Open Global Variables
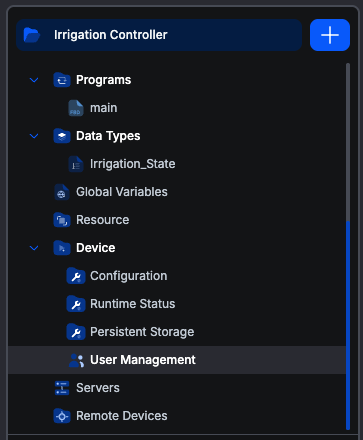The image size is (363, 440). point(122,192)
